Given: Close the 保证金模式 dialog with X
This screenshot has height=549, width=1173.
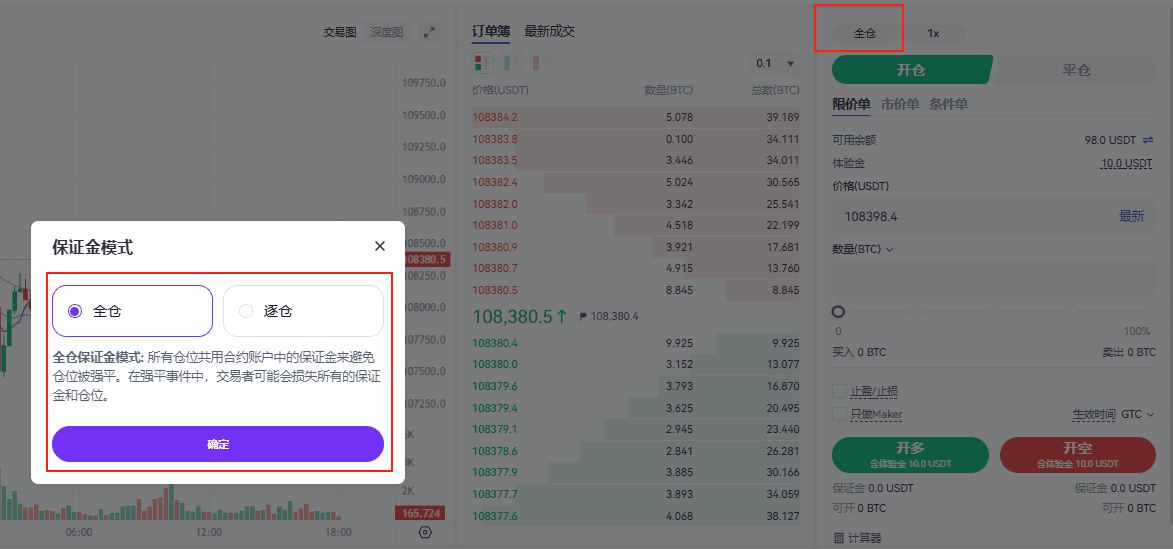Looking at the screenshot, I should click(380, 246).
